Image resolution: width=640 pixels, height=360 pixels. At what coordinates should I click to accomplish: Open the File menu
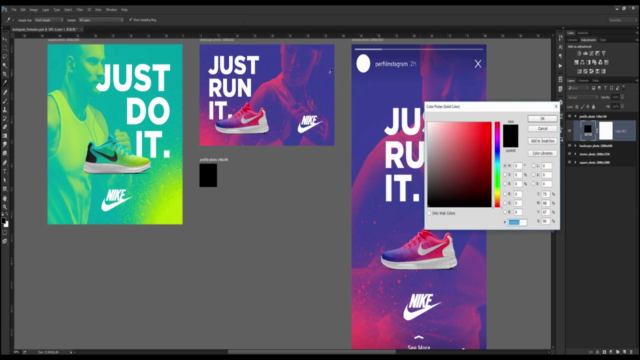[x=14, y=9]
